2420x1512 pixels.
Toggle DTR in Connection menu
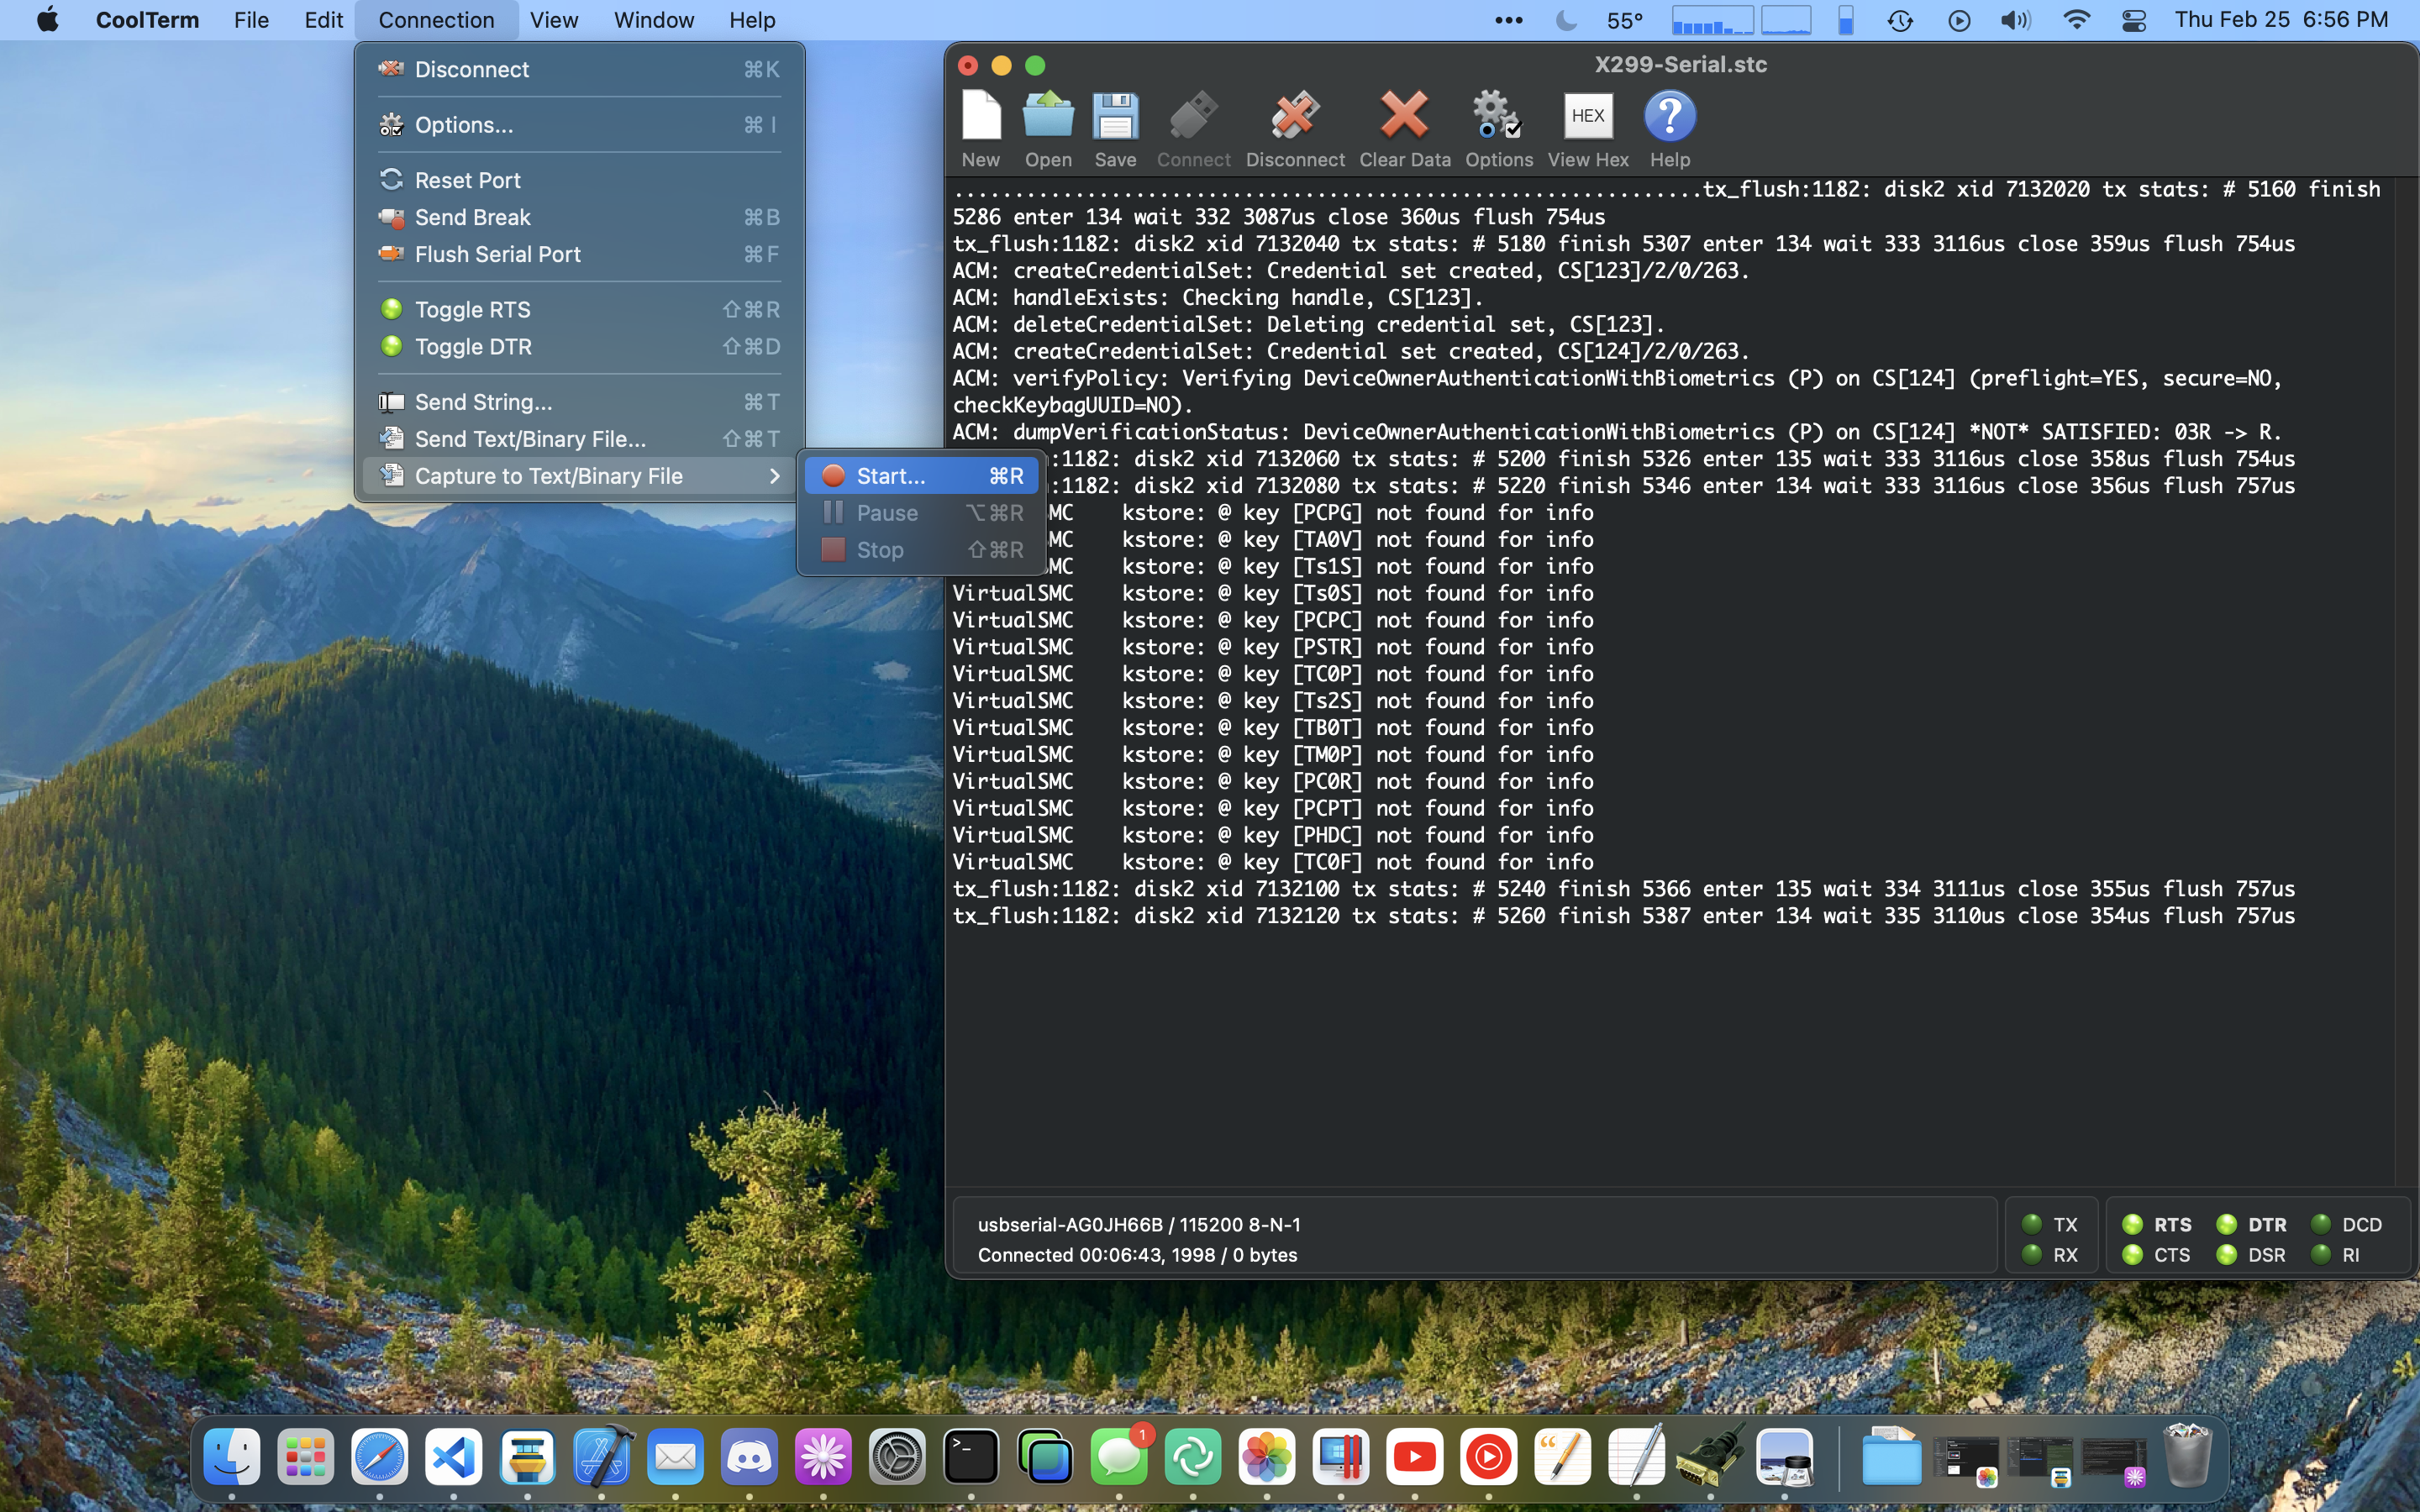pyautogui.click(x=473, y=347)
